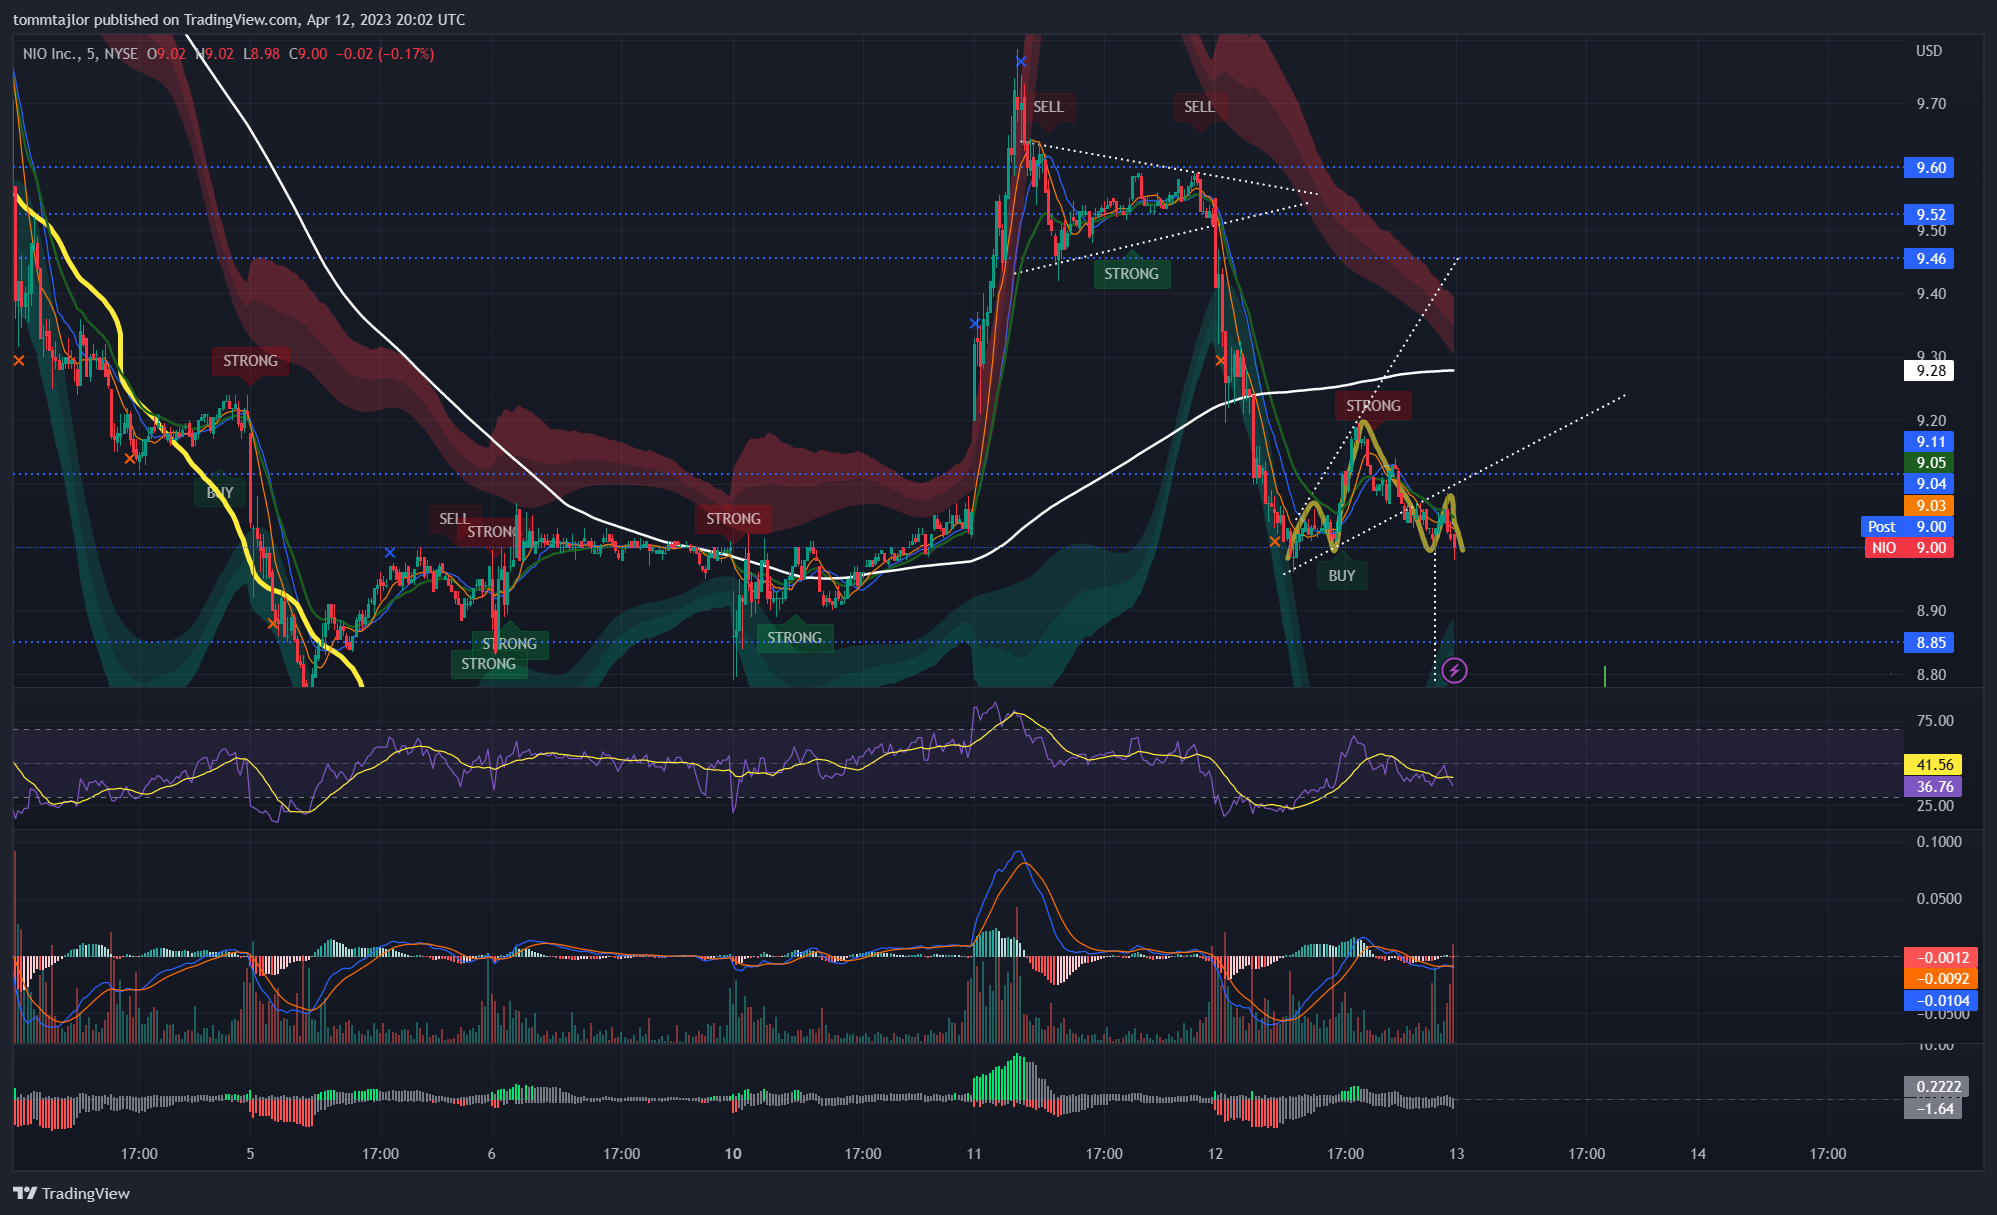The width and height of the screenshot is (1997, 1215).
Task: Select the 8.85 price level label
Action: click(x=1929, y=642)
